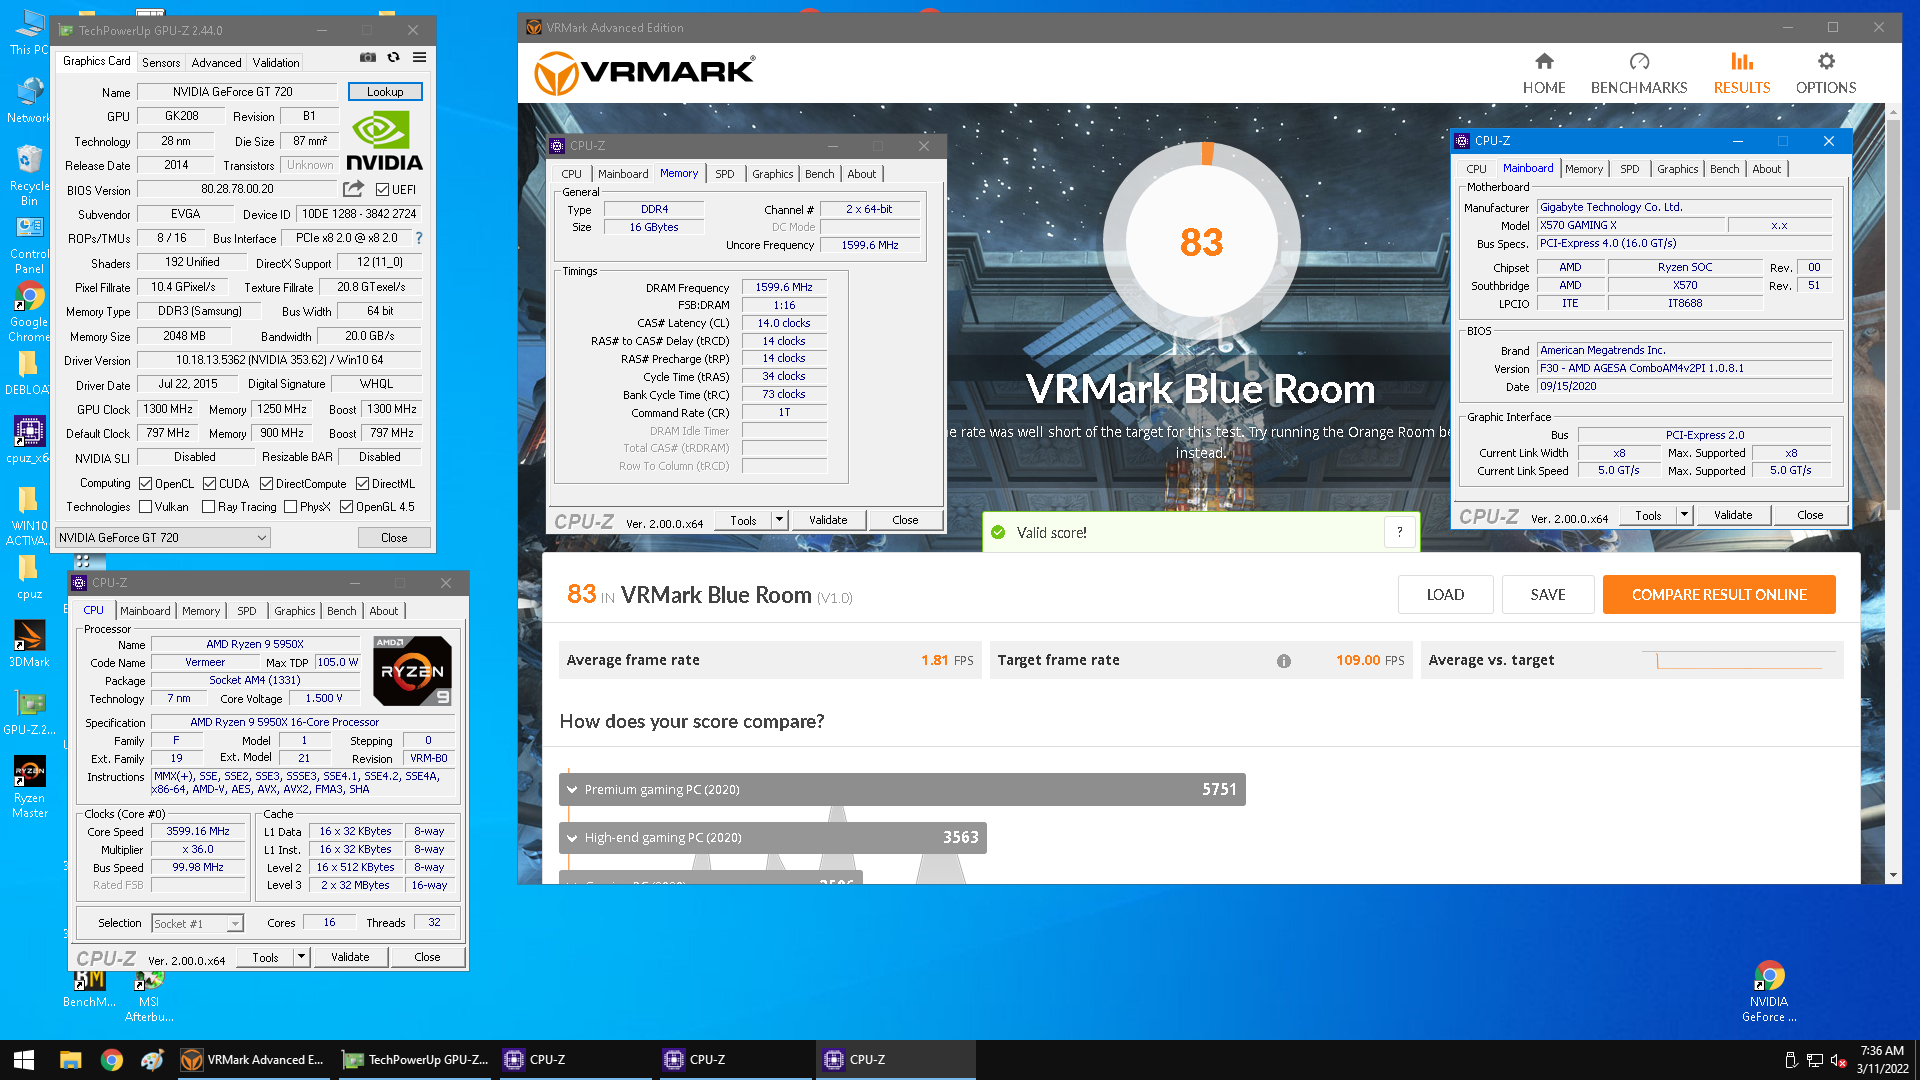1920x1080 pixels.
Task: Click Validate in Mainboard CPU-Z window
Action: pos(1733,515)
